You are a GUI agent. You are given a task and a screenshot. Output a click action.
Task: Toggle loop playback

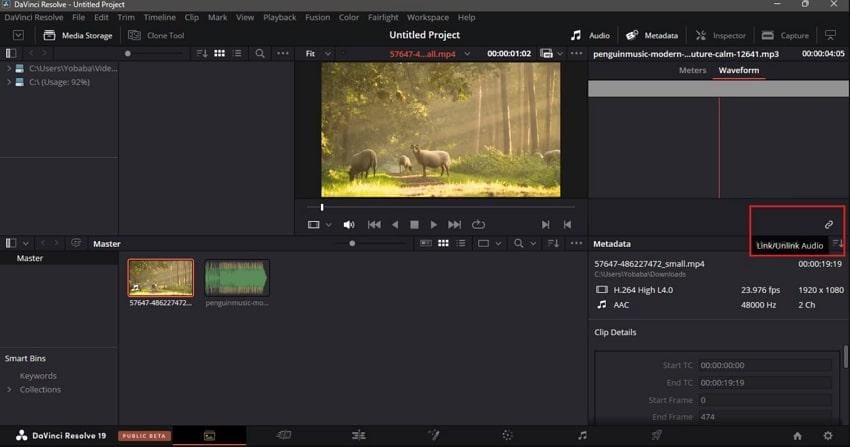(x=478, y=224)
